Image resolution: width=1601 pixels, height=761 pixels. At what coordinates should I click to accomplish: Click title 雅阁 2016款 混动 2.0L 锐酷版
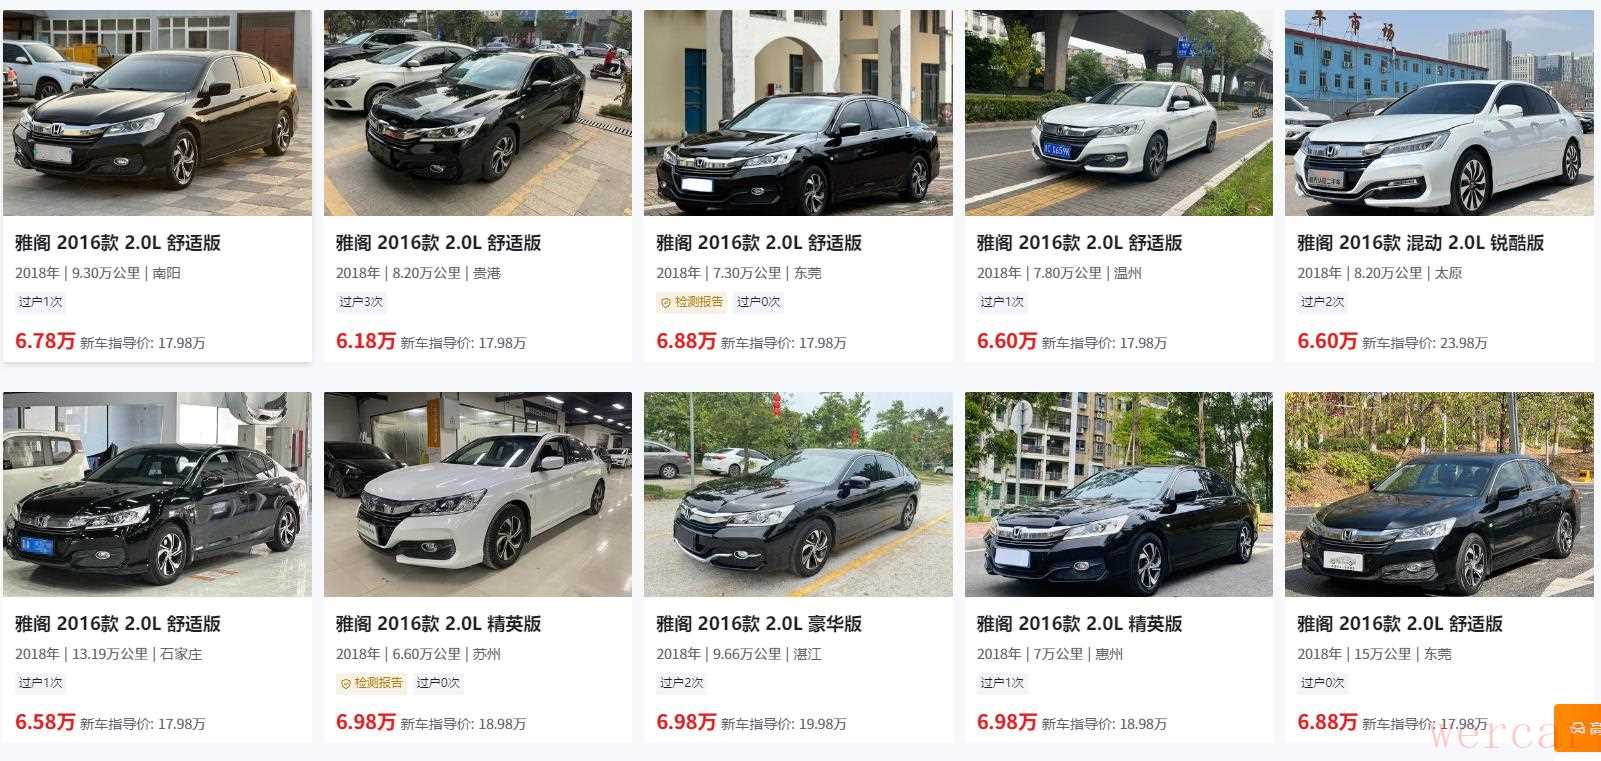pos(1420,243)
